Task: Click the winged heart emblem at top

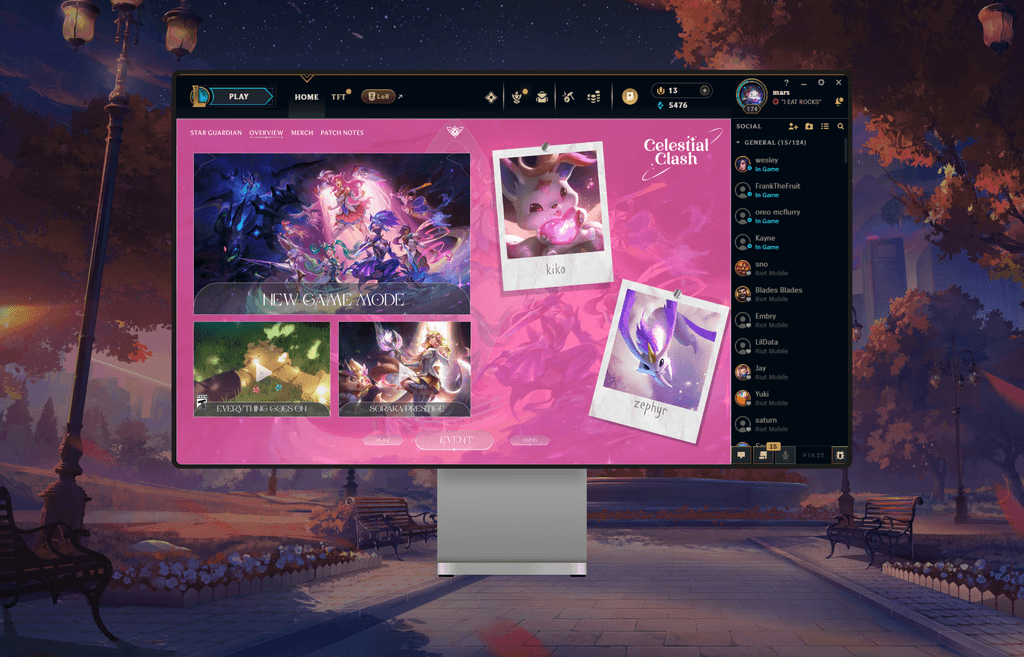Action: [x=455, y=131]
